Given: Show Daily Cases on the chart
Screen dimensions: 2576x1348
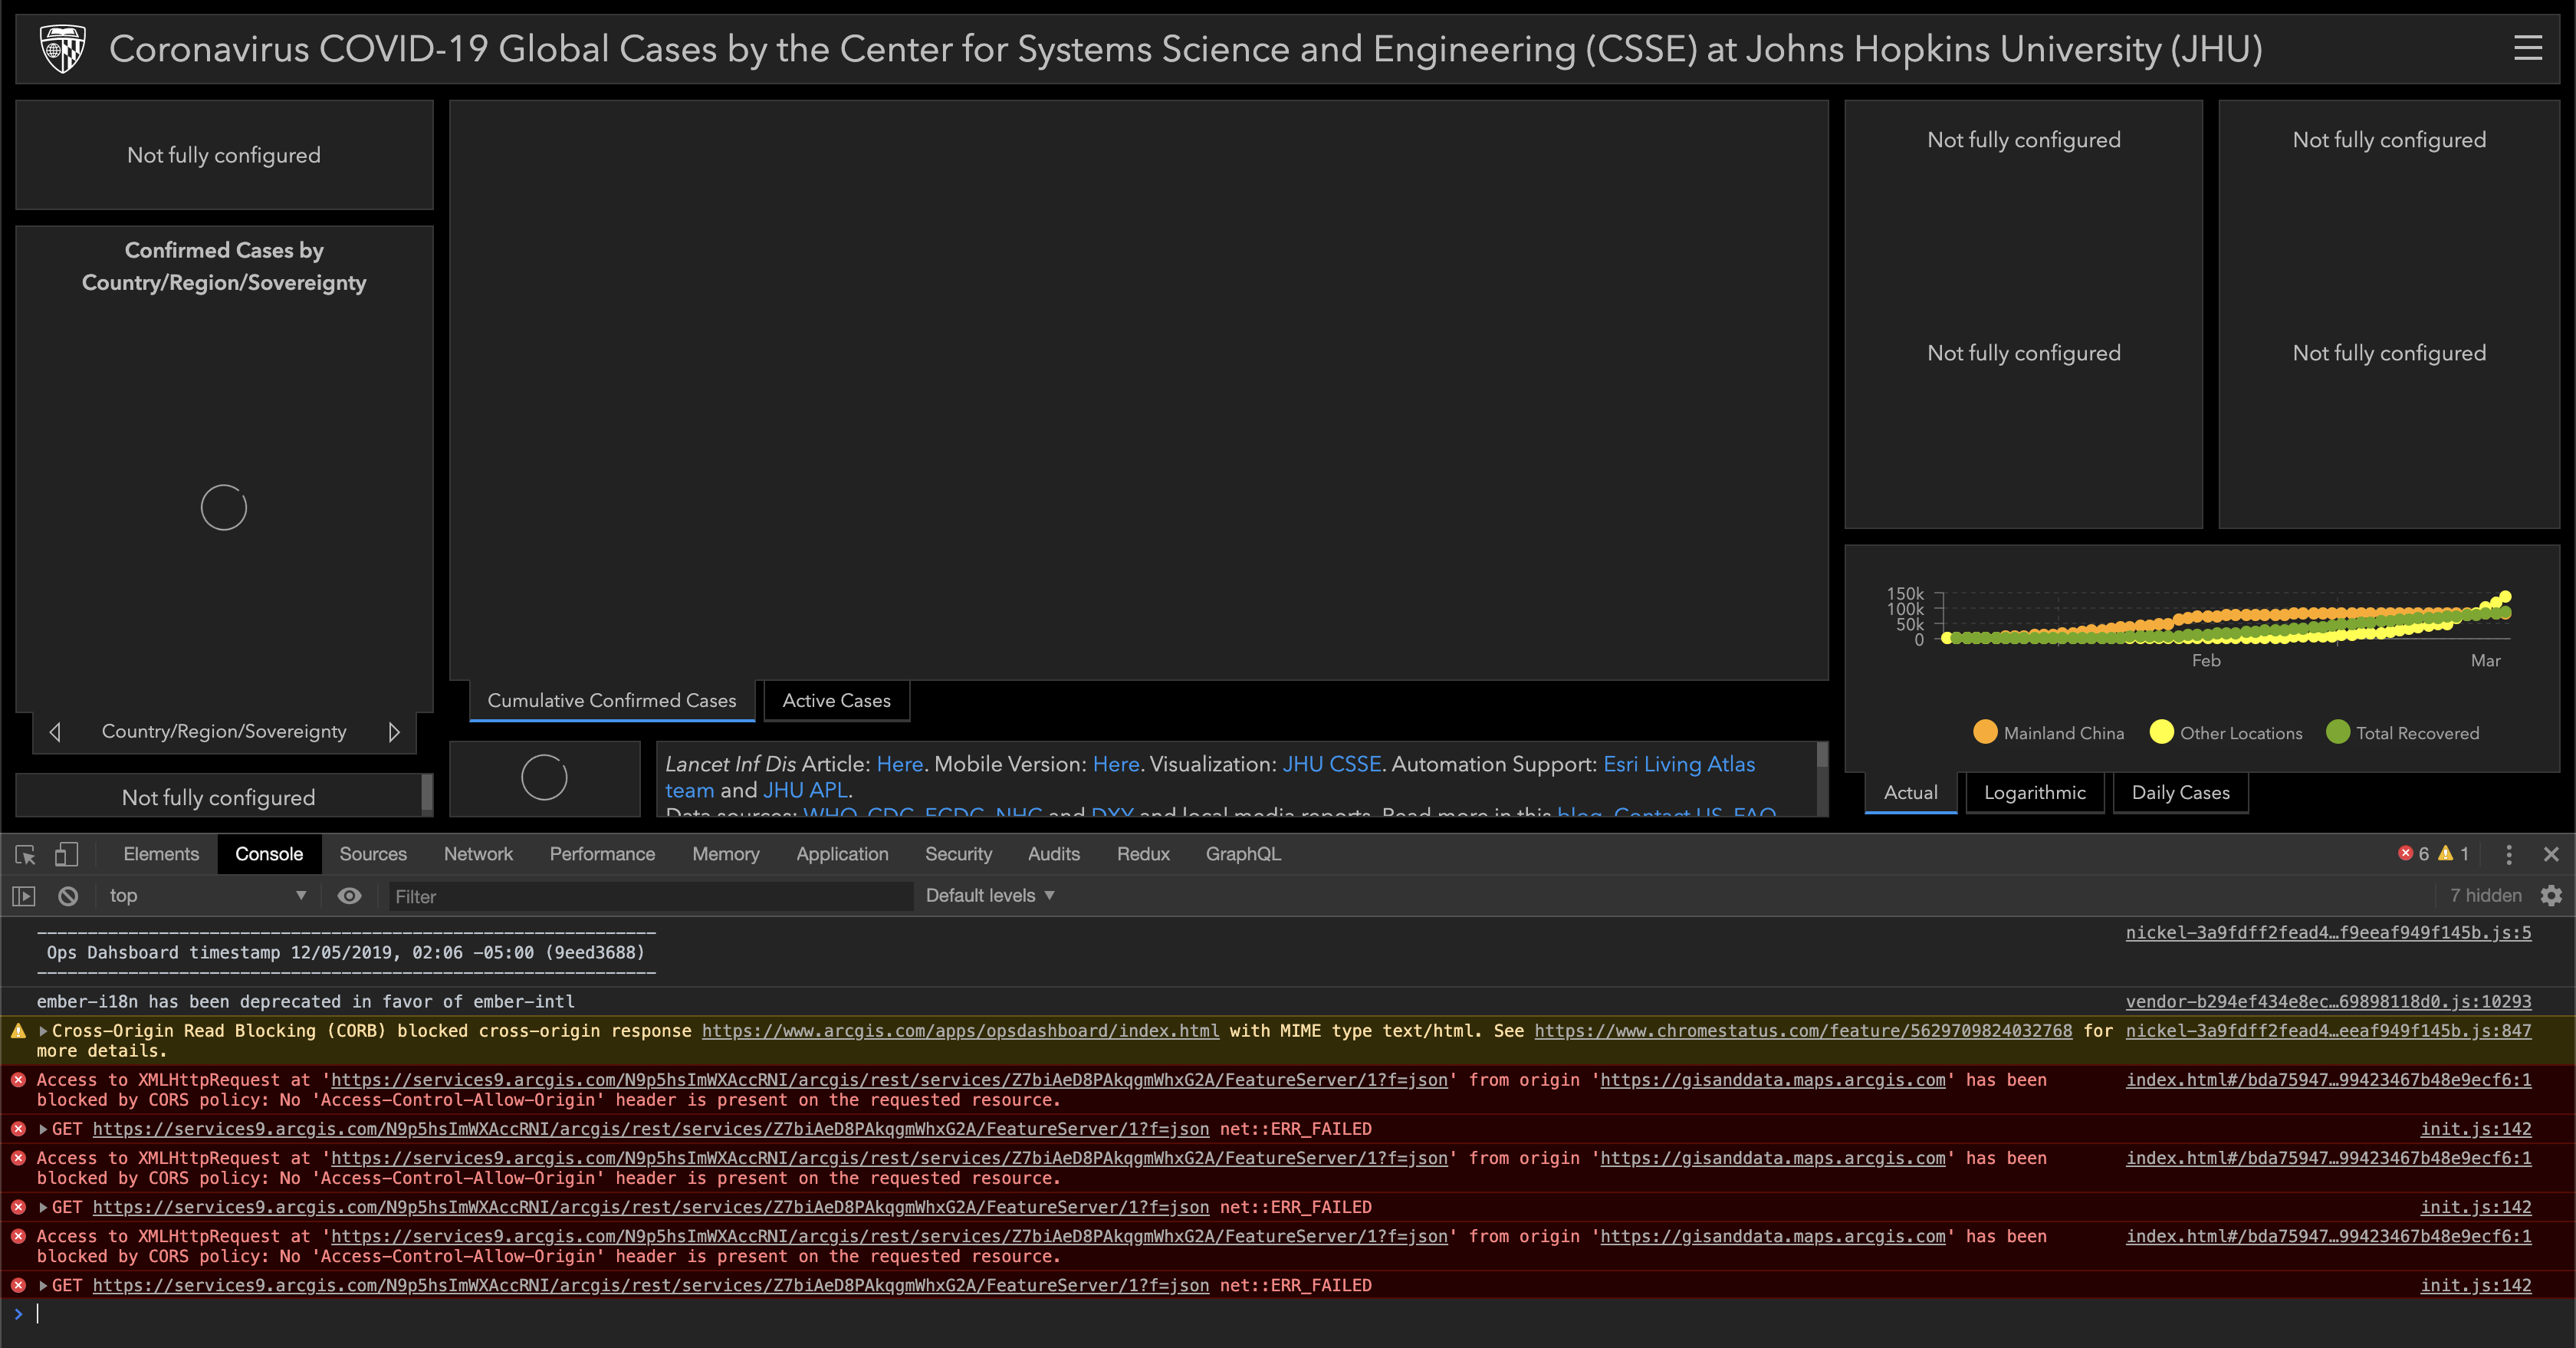Looking at the screenshot, I should point(2179,792).
